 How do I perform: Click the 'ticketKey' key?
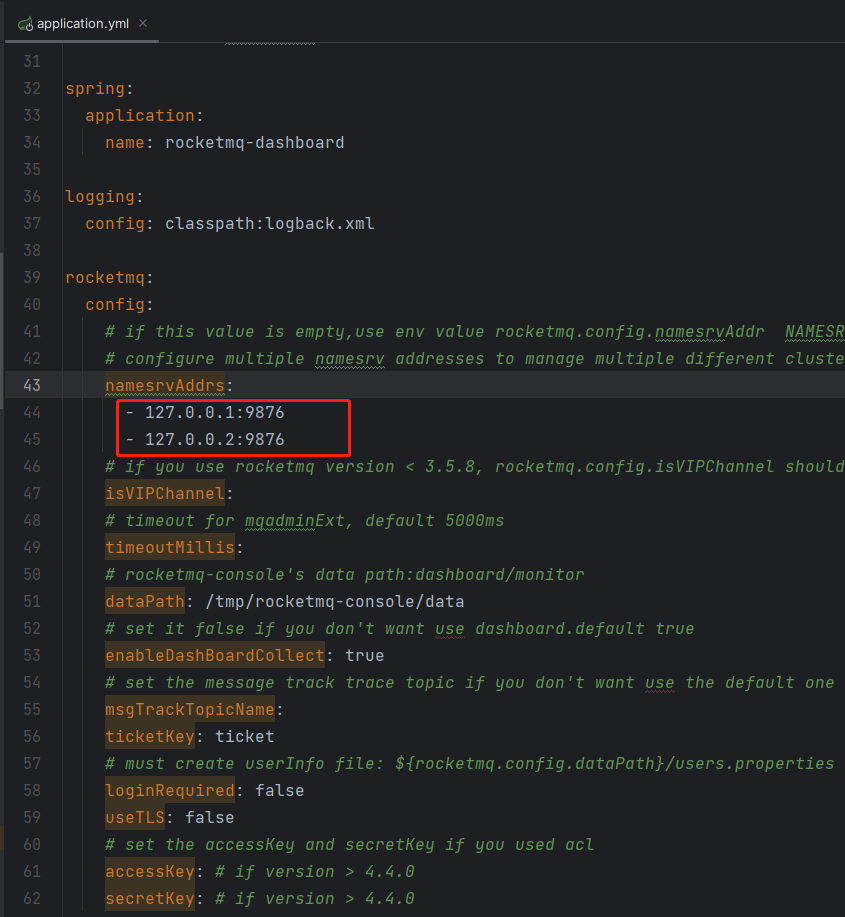(150, 736)
